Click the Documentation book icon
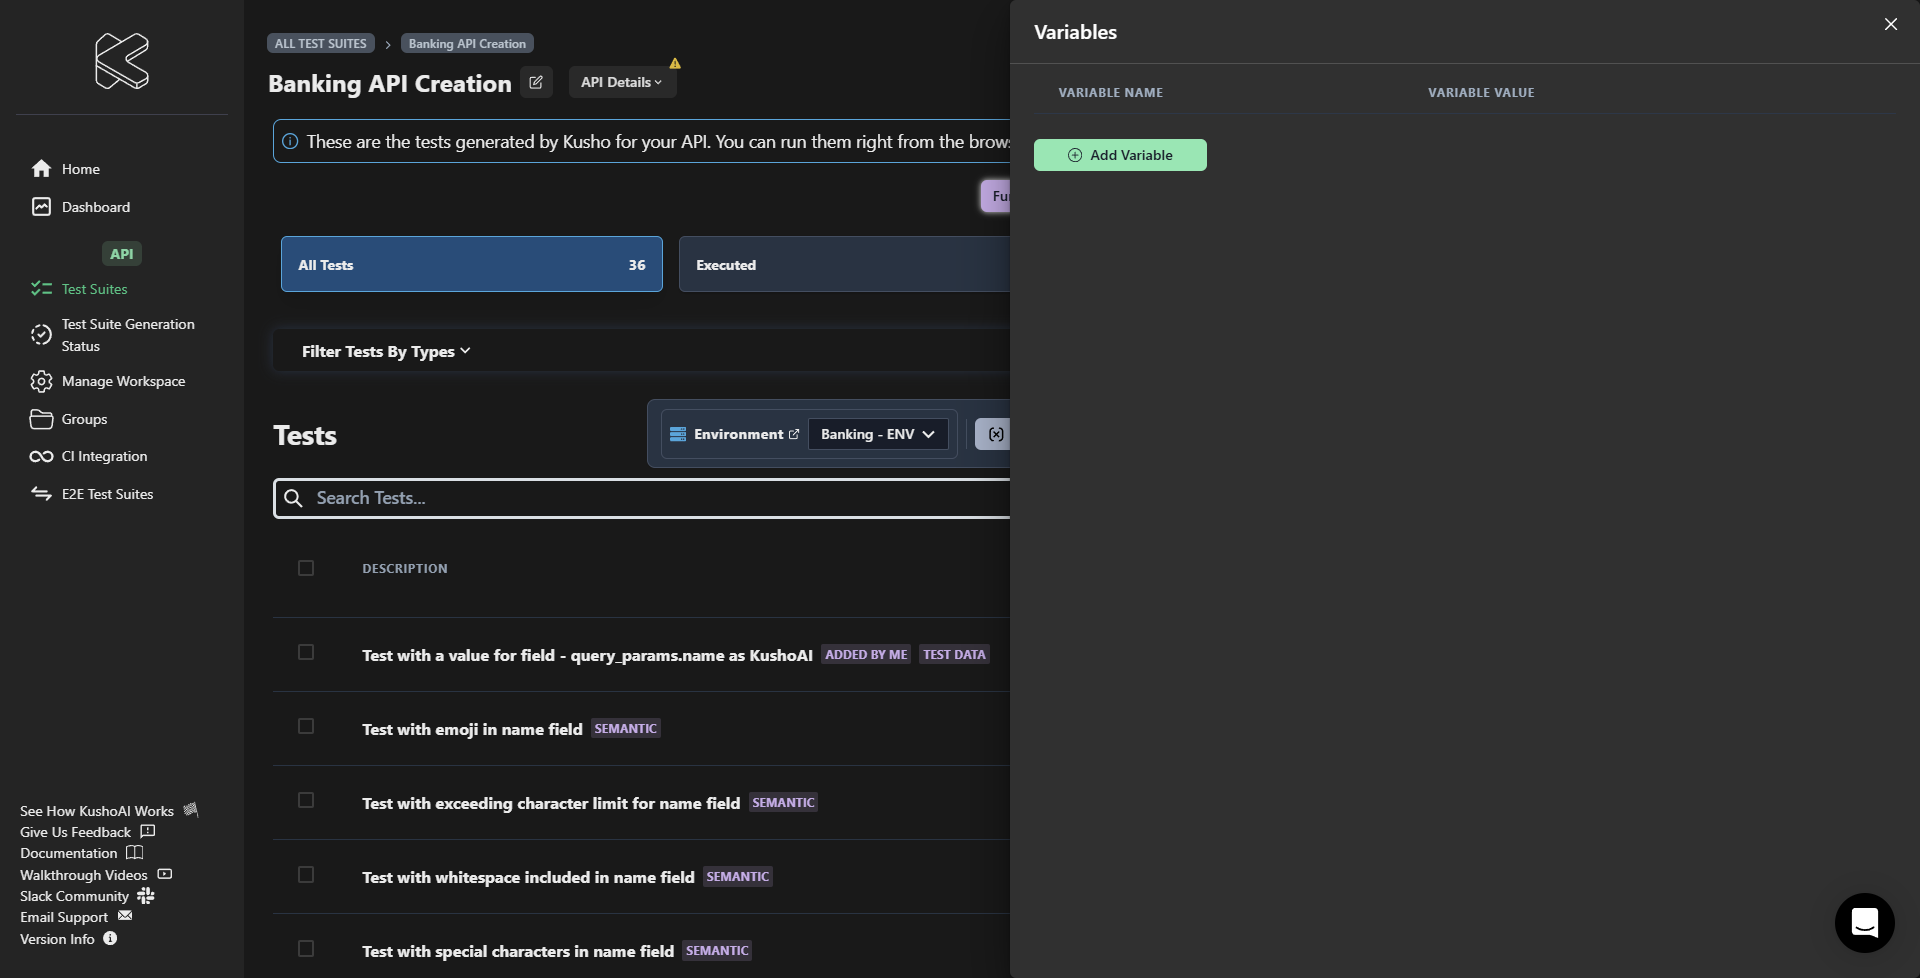Image resolution: width=1920 pixels, height=978 pixels. [135, 853]
